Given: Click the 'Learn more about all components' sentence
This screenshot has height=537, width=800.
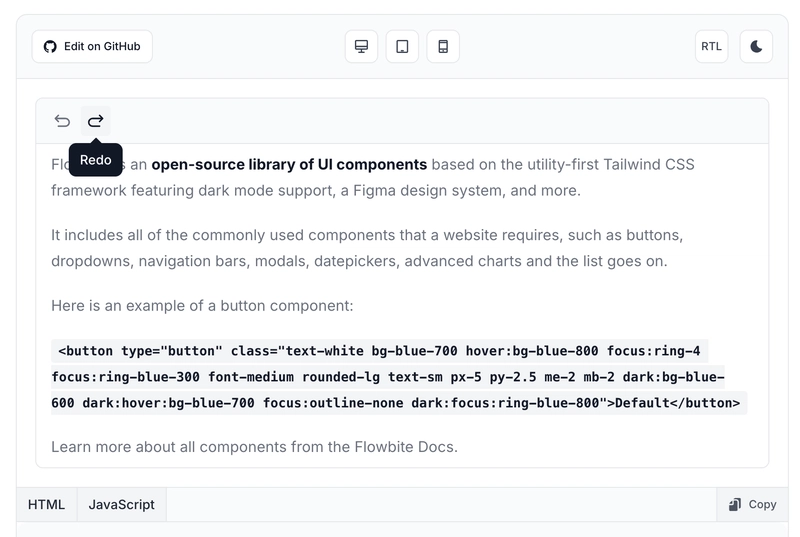Looking at the screenshot, I should click(254, 447).
